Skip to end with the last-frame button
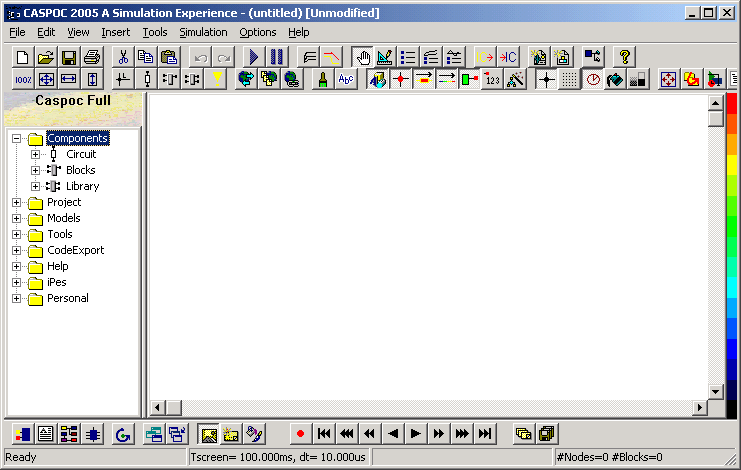Screen dimensions: 741x470 pyautogui.click(x=485, y=434)
